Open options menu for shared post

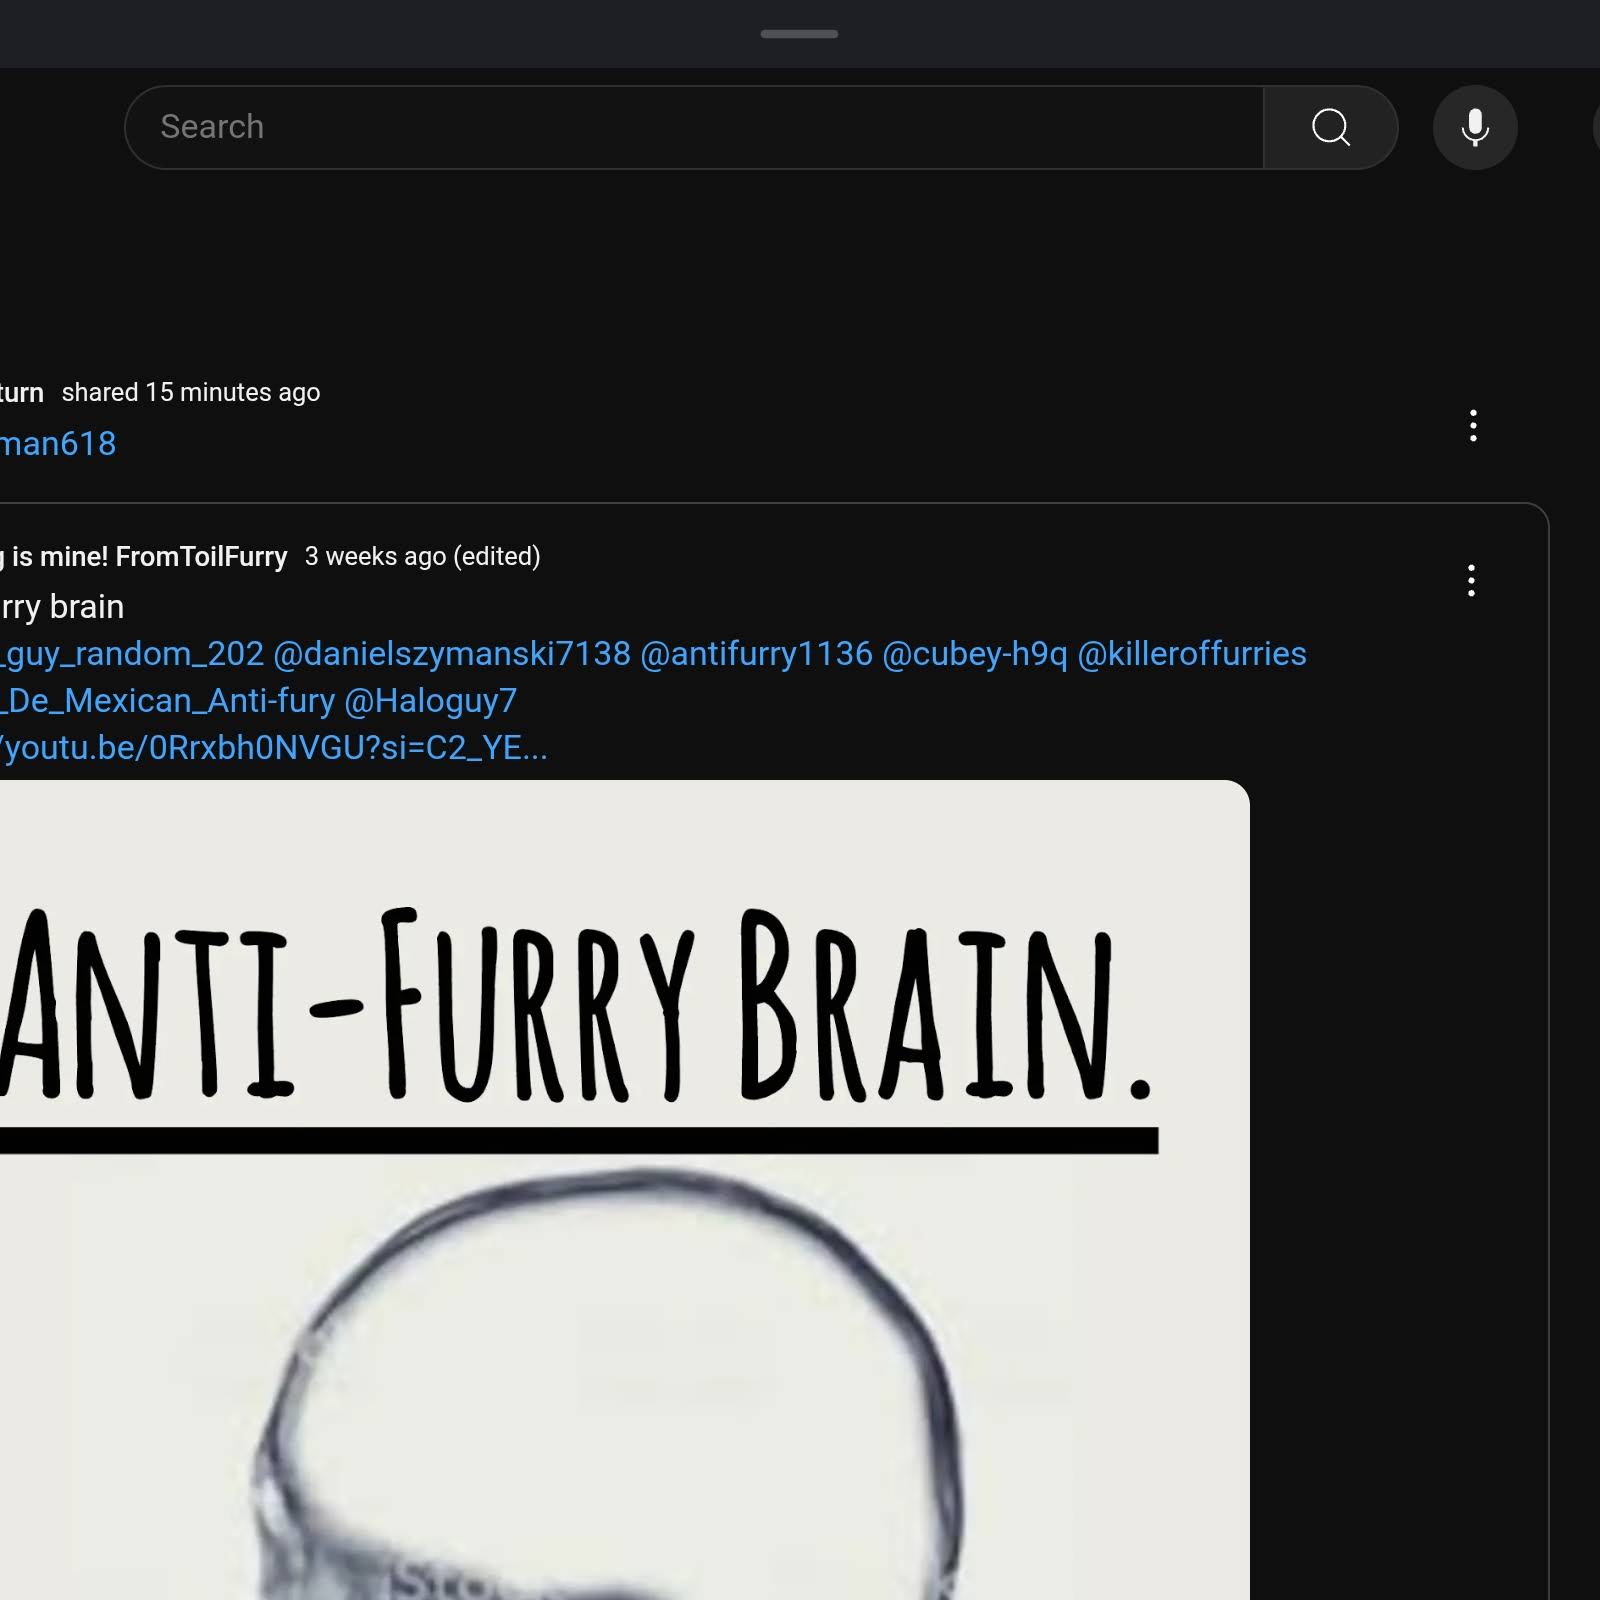[1473, 425]
